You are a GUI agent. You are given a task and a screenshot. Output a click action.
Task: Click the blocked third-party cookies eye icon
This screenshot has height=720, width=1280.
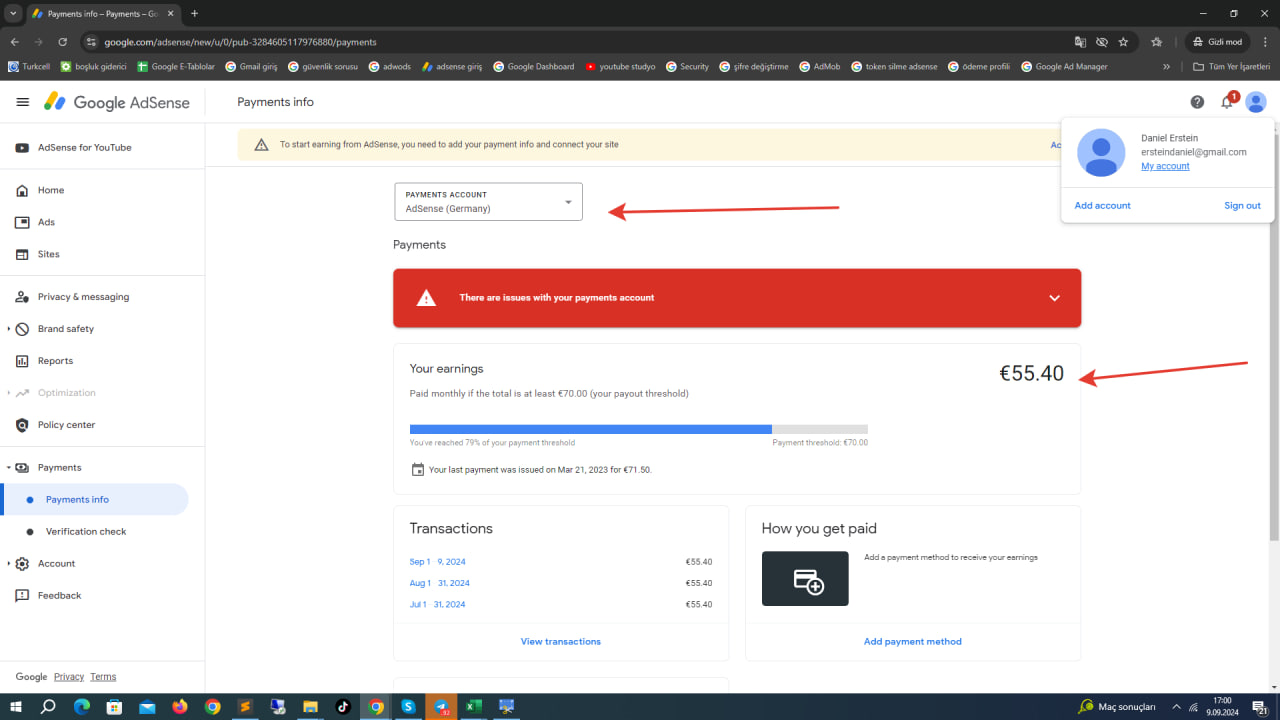(1102, 42)
